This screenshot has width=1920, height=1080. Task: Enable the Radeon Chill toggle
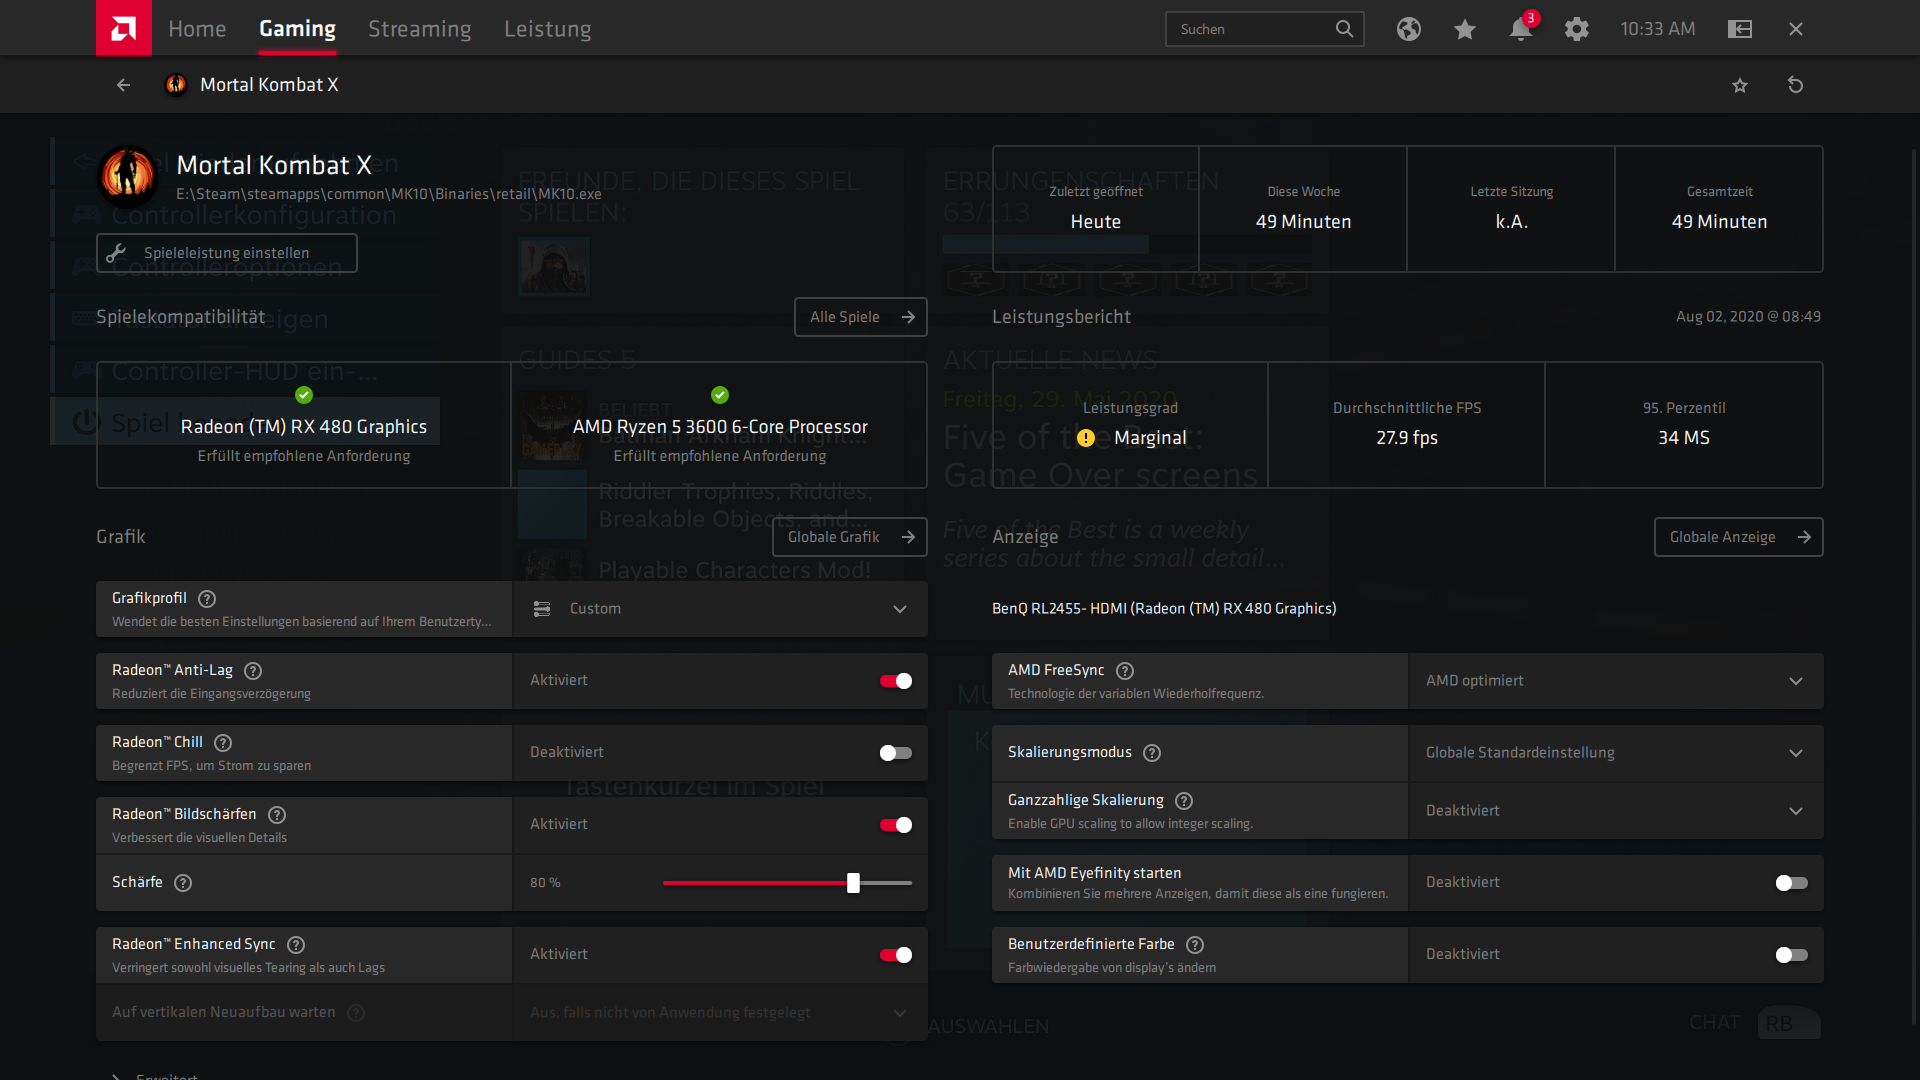895,753
